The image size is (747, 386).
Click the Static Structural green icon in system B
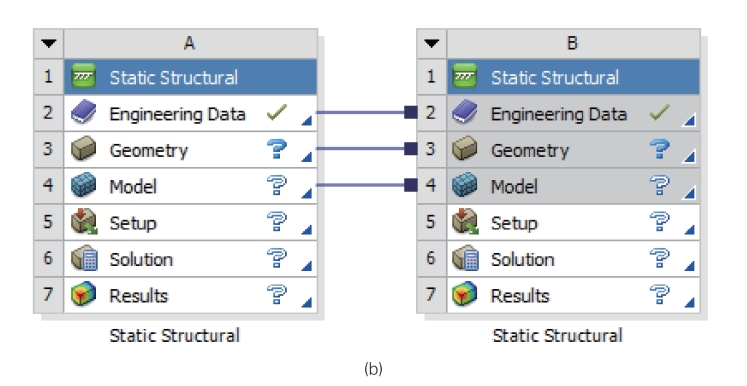[x=464, y=77]
